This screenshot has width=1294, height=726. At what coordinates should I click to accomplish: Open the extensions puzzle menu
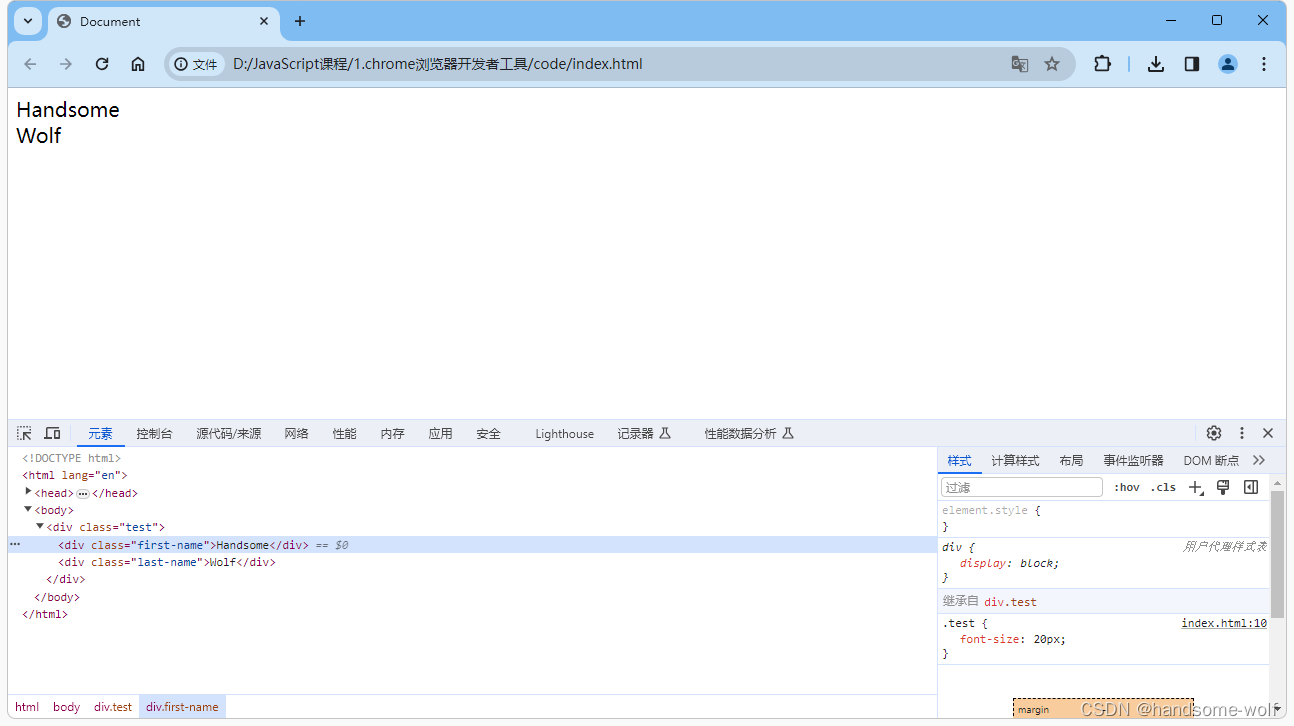point(1102,64)
